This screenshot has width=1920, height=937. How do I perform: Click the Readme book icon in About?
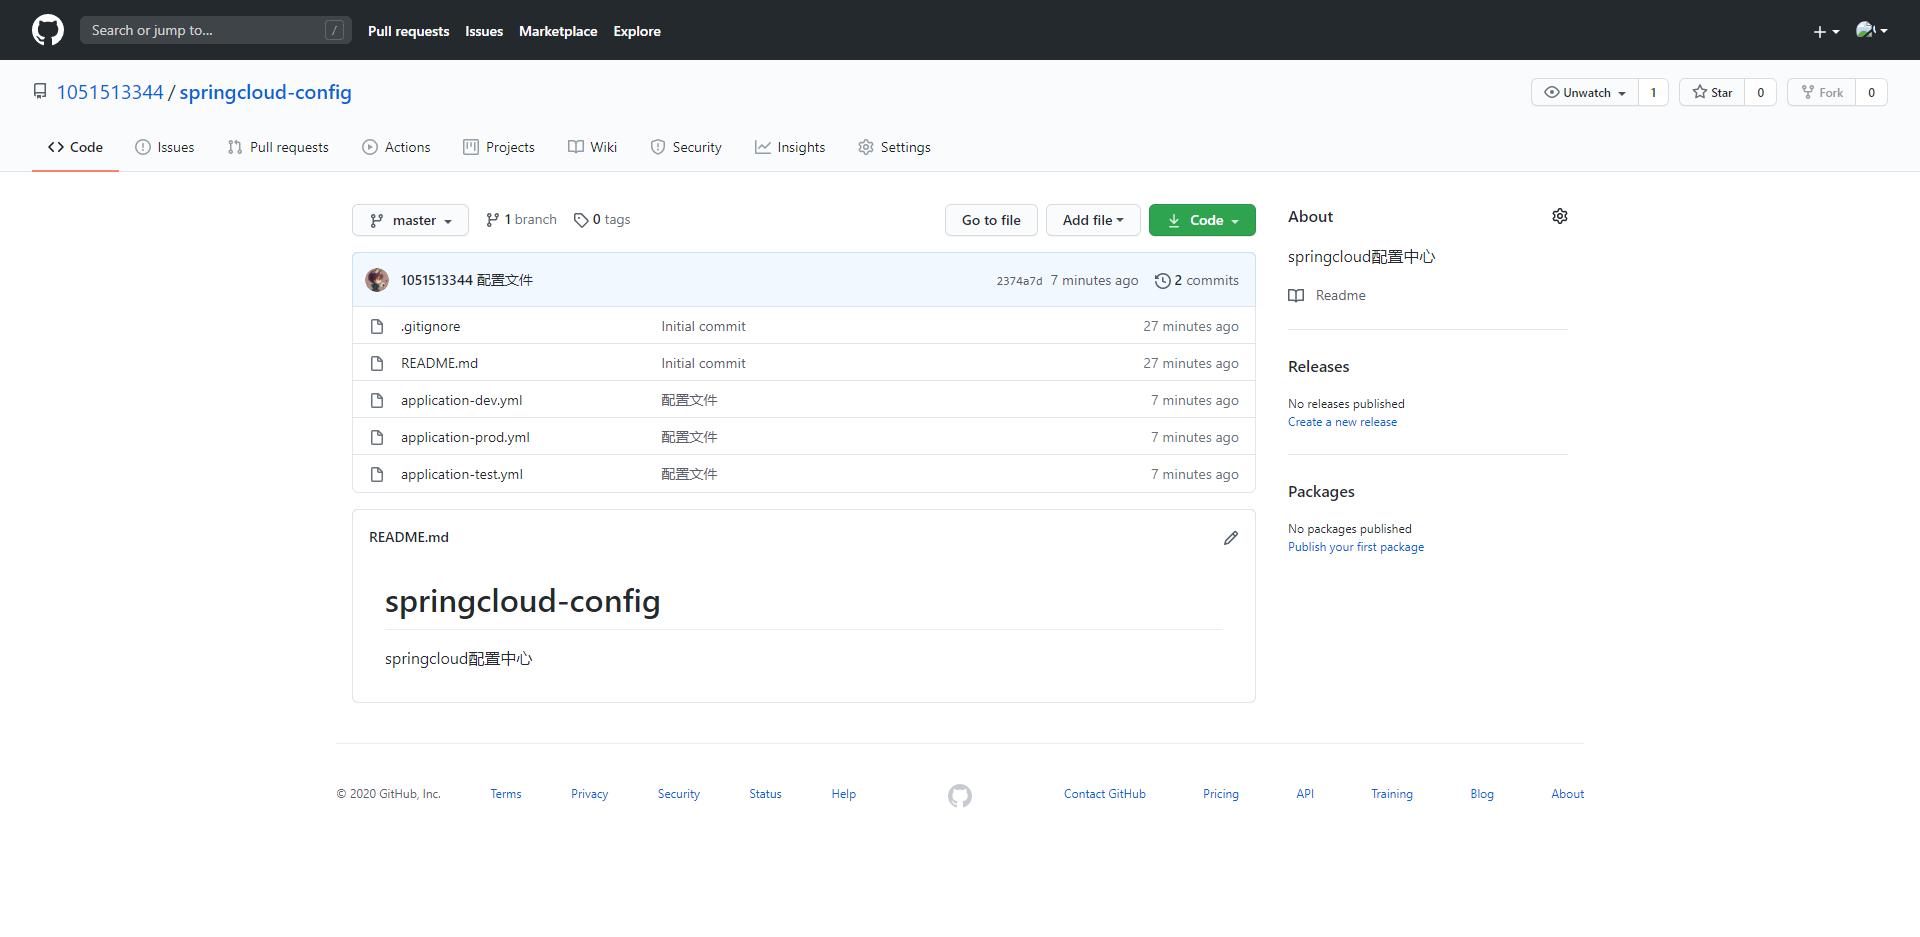1296,295
